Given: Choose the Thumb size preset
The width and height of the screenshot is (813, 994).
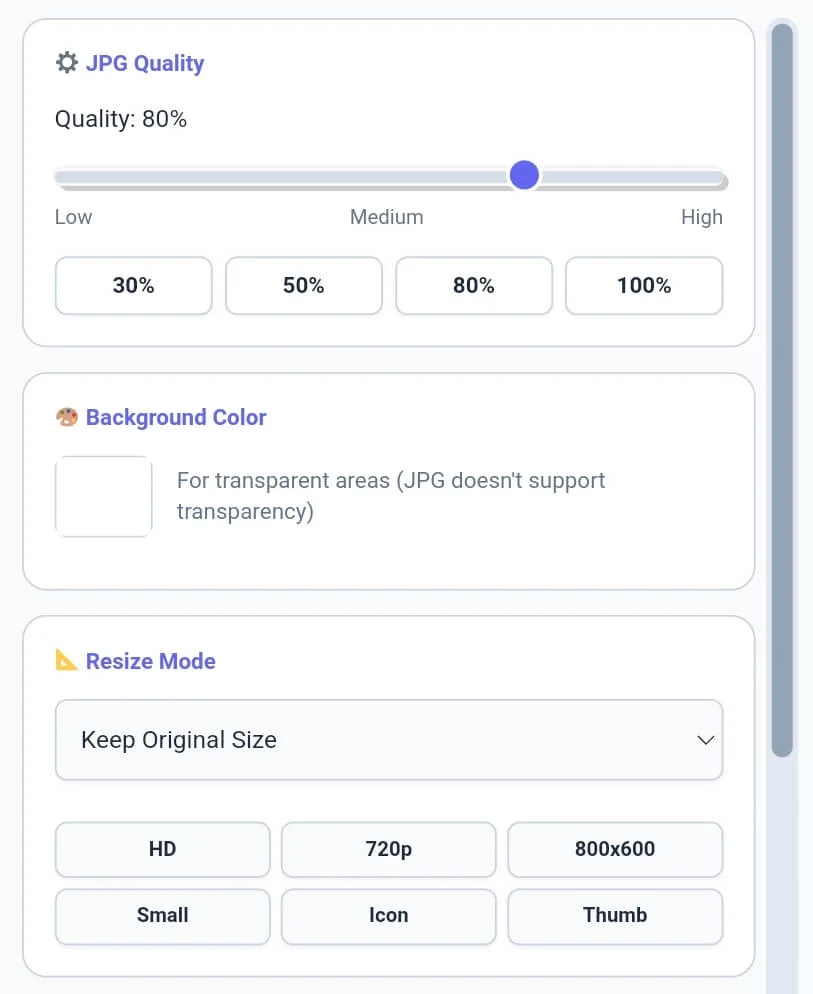Looking at the screenshot, I should (x=615, y=915).
